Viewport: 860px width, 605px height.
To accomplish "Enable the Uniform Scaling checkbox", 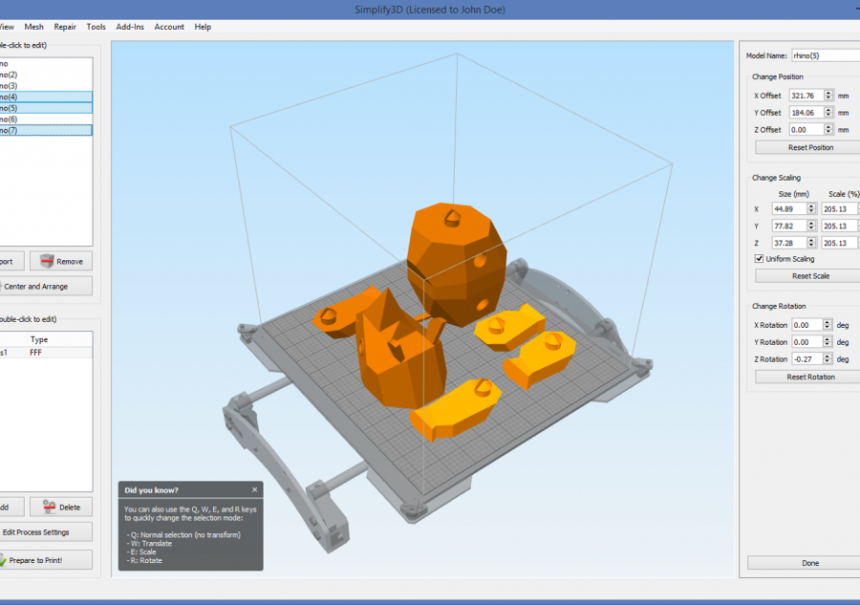I will pyautogui.click(x=757, y=258).
